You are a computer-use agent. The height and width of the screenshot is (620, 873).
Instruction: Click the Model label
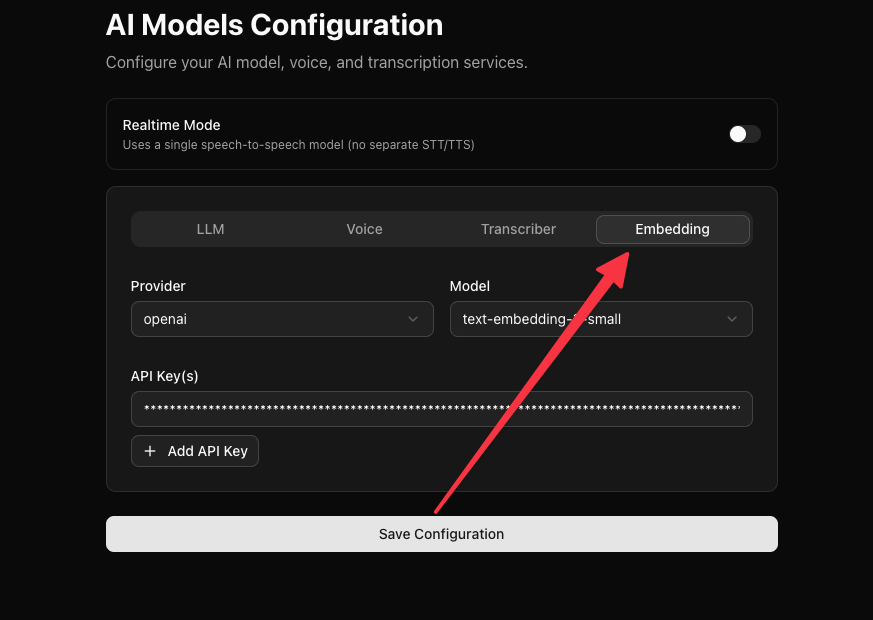click(470, 286)
